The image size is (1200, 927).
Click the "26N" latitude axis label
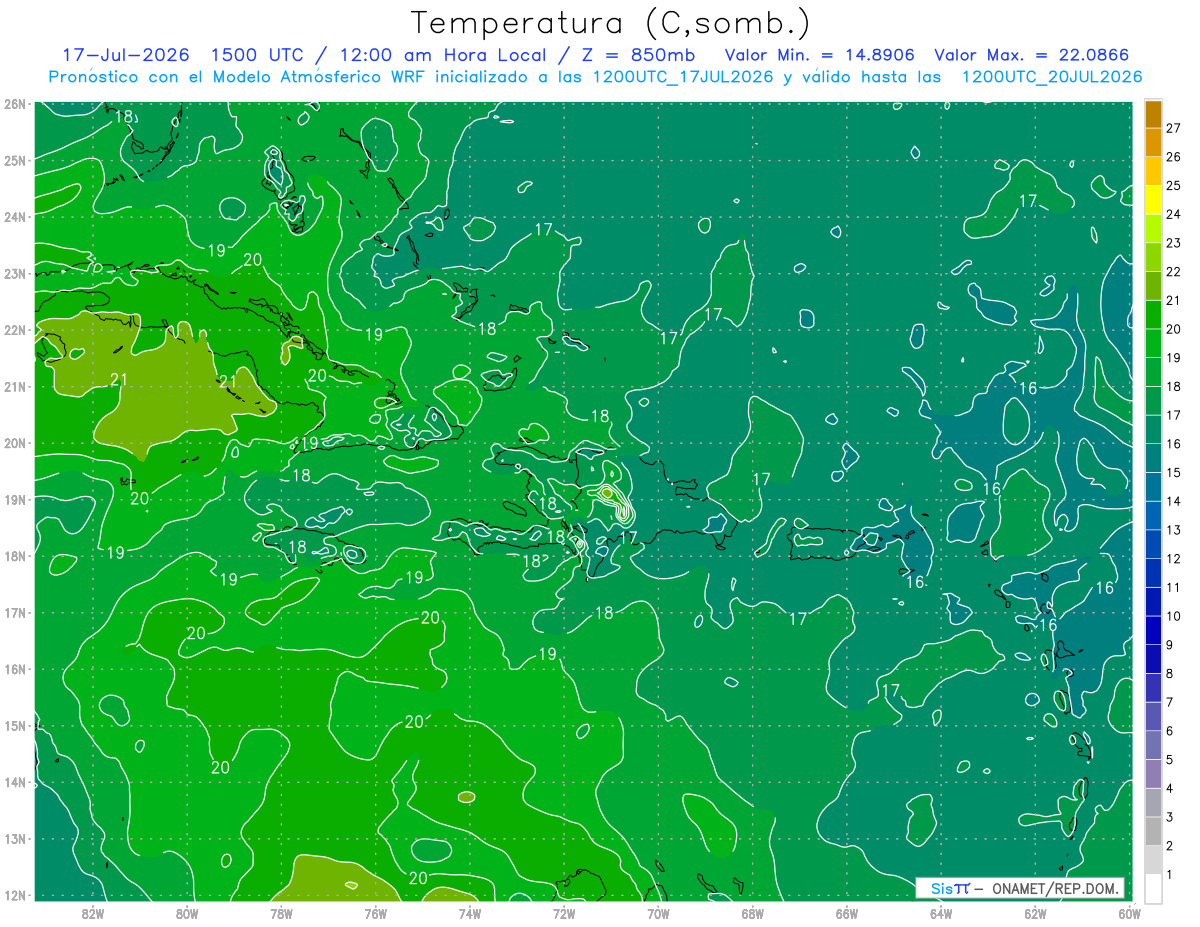coord(14,104)
